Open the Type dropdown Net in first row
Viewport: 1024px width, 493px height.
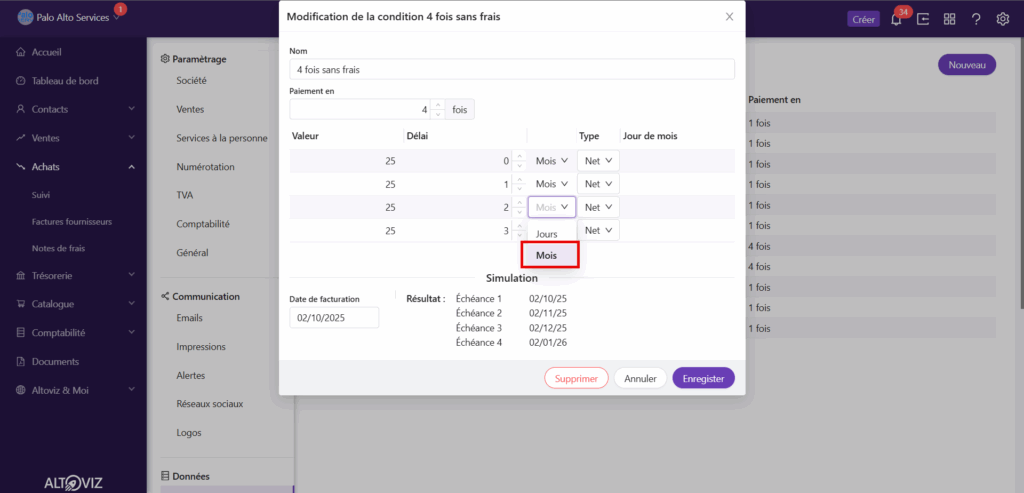(598, 160)
